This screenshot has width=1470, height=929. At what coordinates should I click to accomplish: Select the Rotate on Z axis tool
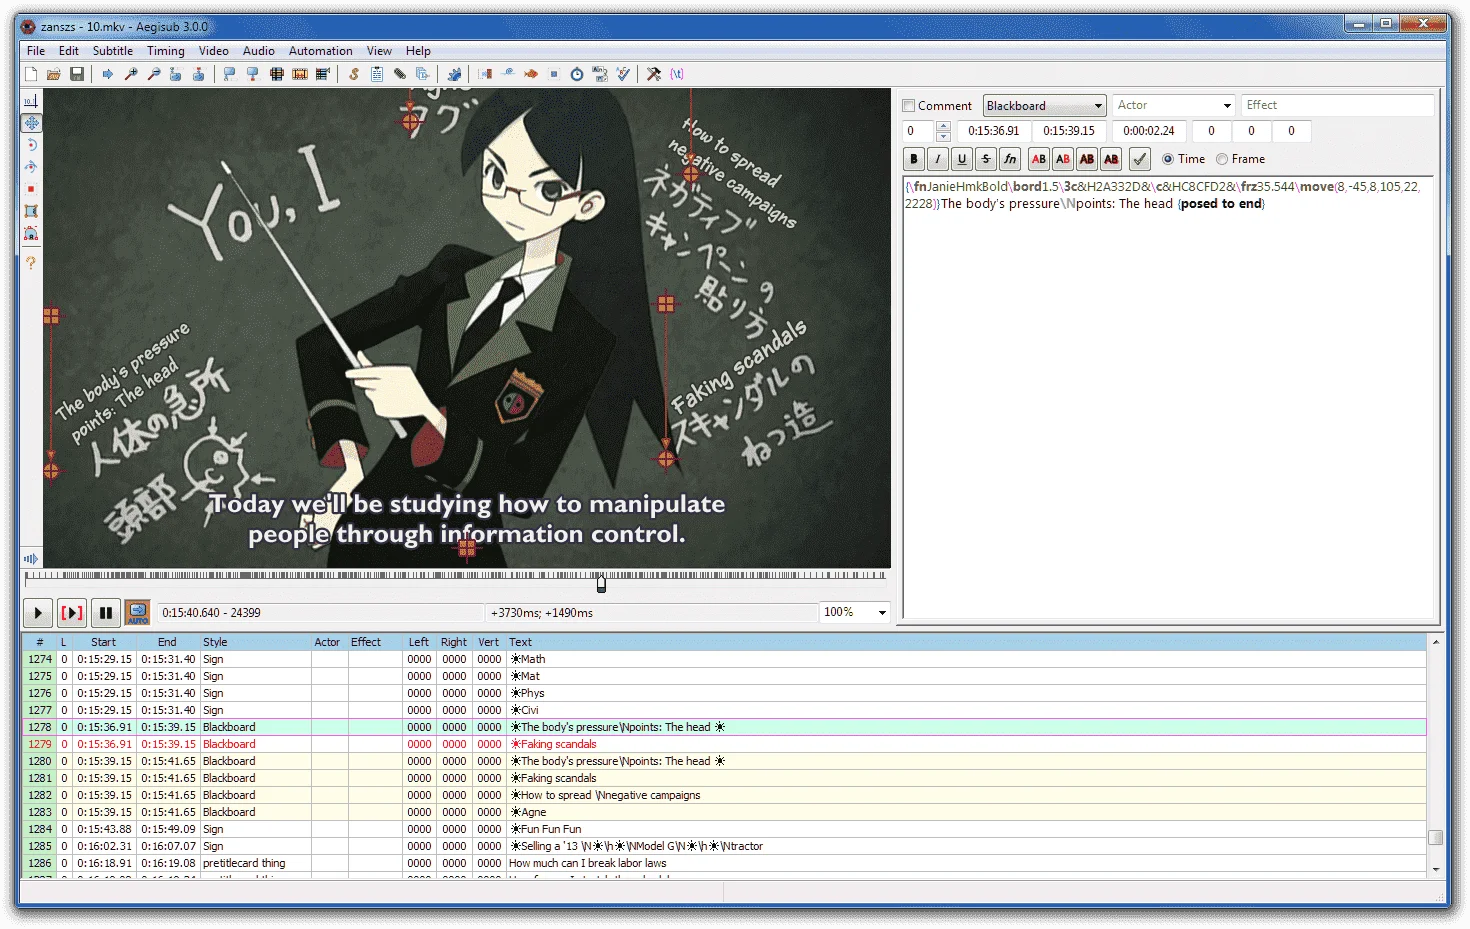[x=31, y=145]
